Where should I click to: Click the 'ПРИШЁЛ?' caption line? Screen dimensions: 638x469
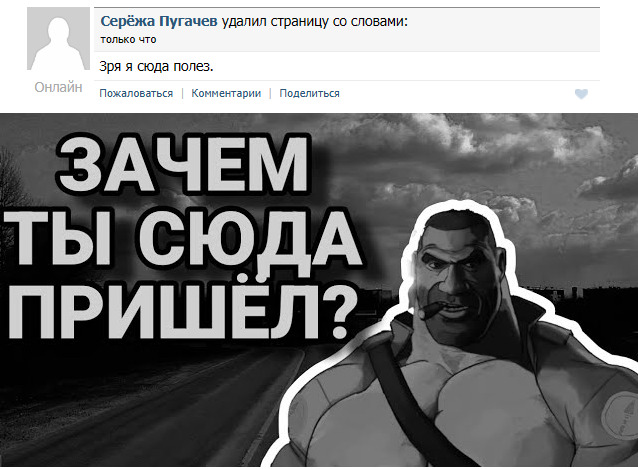(181, 310)
